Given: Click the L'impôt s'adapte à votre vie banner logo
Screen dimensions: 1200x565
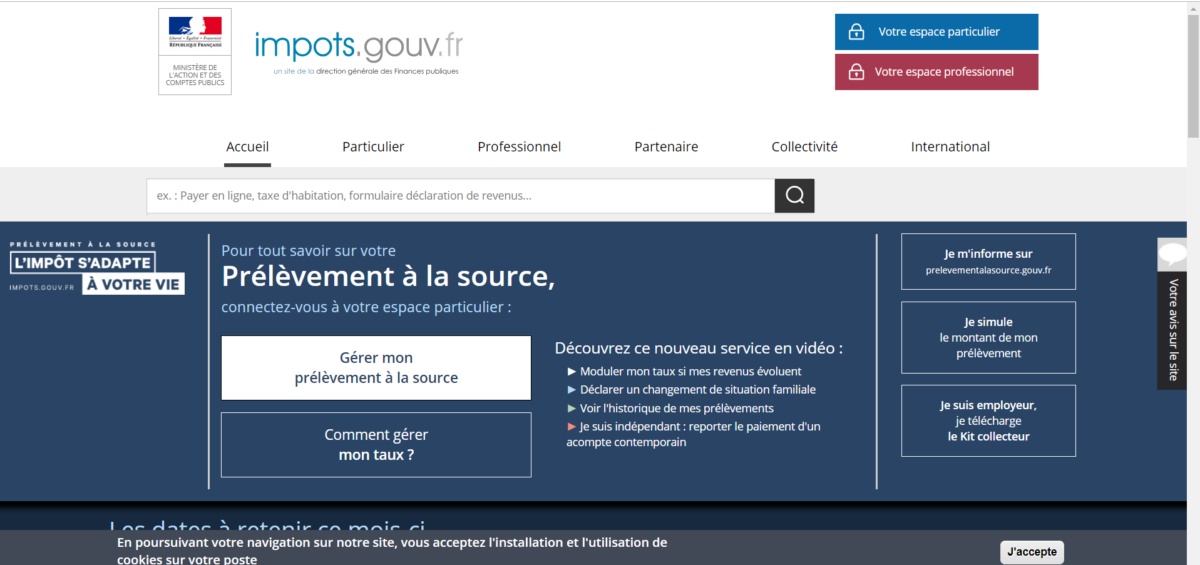Looking at the screenshot, I should coord(97,267).
